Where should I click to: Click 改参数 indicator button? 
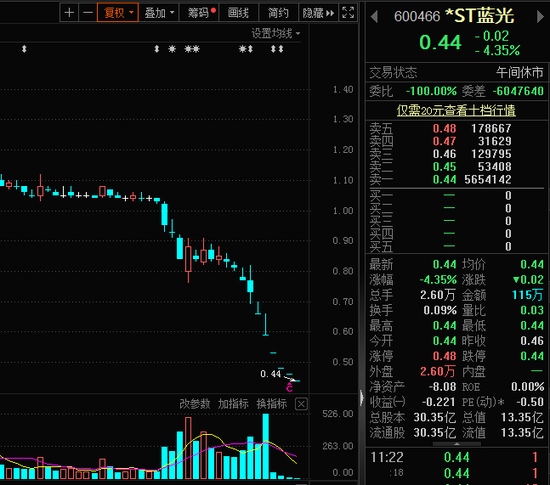pyautogui.click(x=195, y=404)
